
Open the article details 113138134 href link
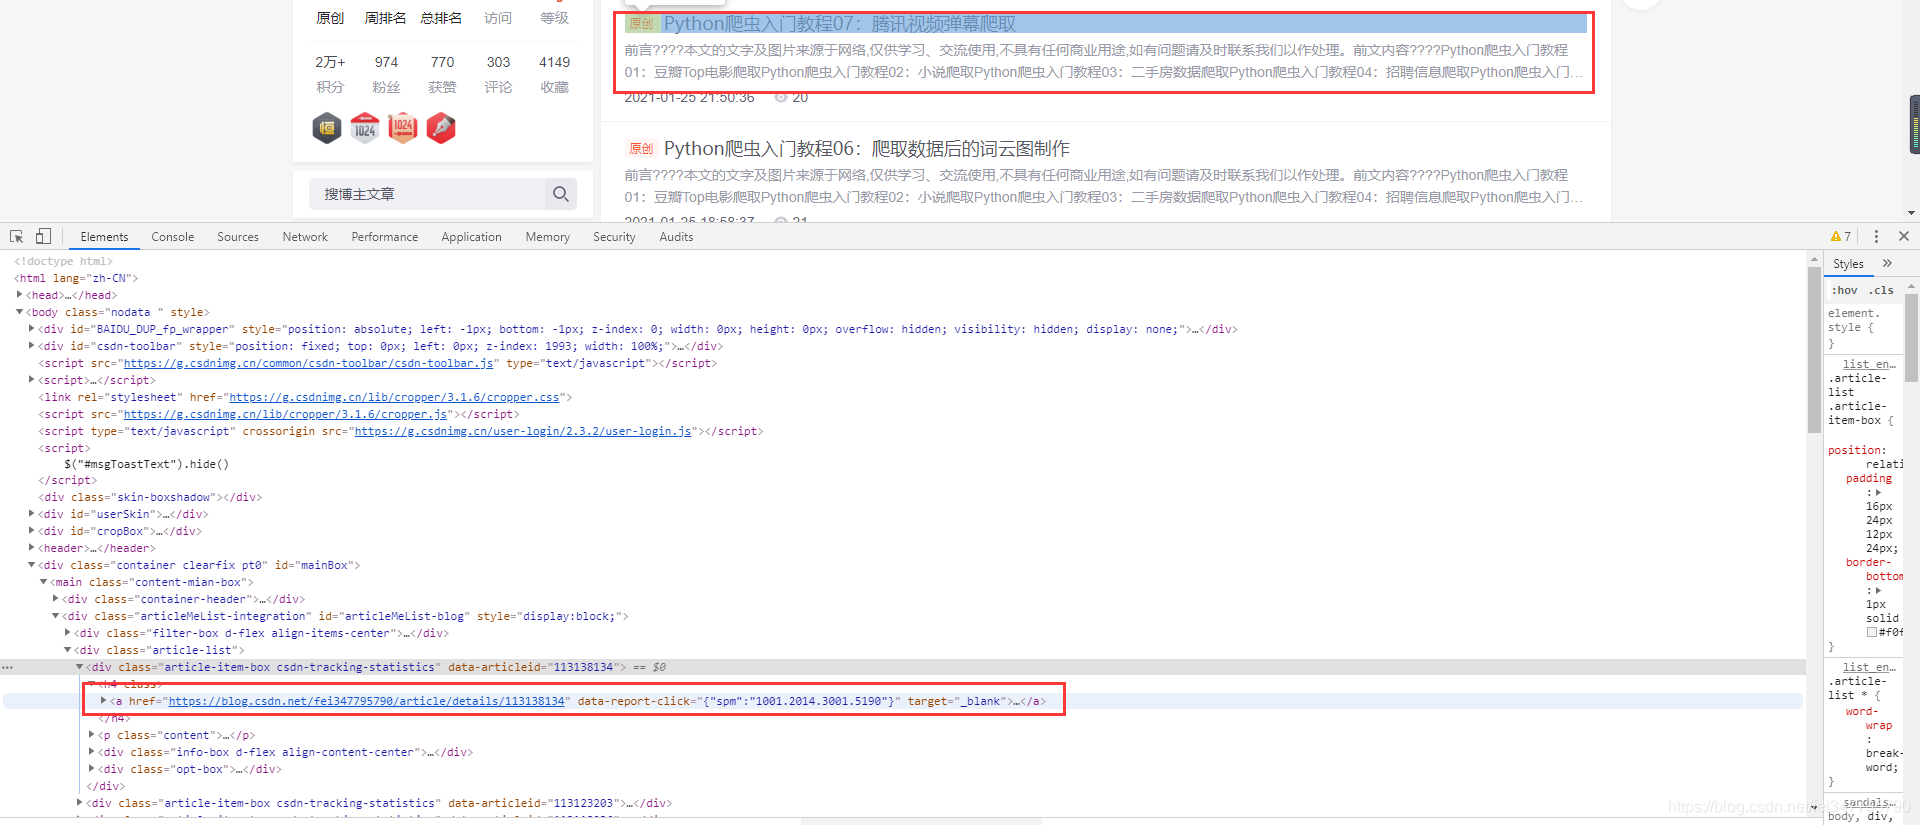tap(367, 701)
